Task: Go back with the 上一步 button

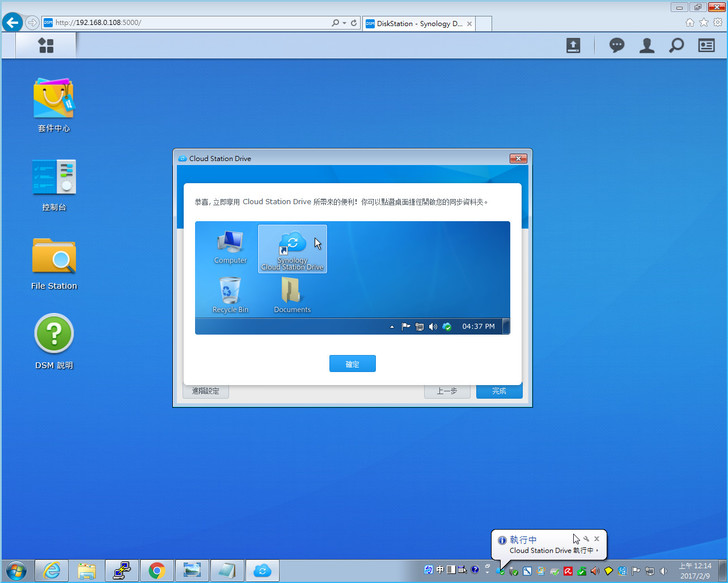Action: coord(447,392)
